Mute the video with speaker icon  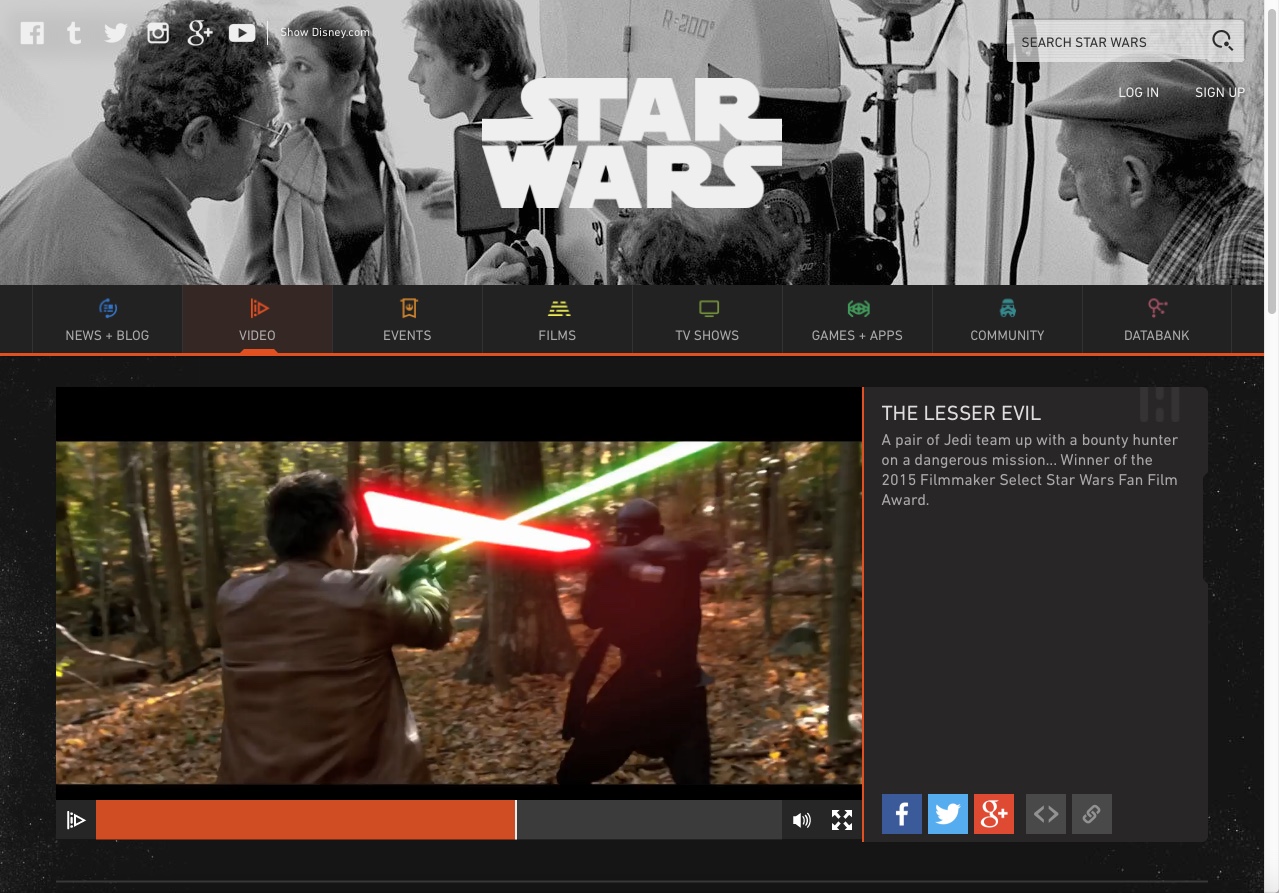pos(802,820)
